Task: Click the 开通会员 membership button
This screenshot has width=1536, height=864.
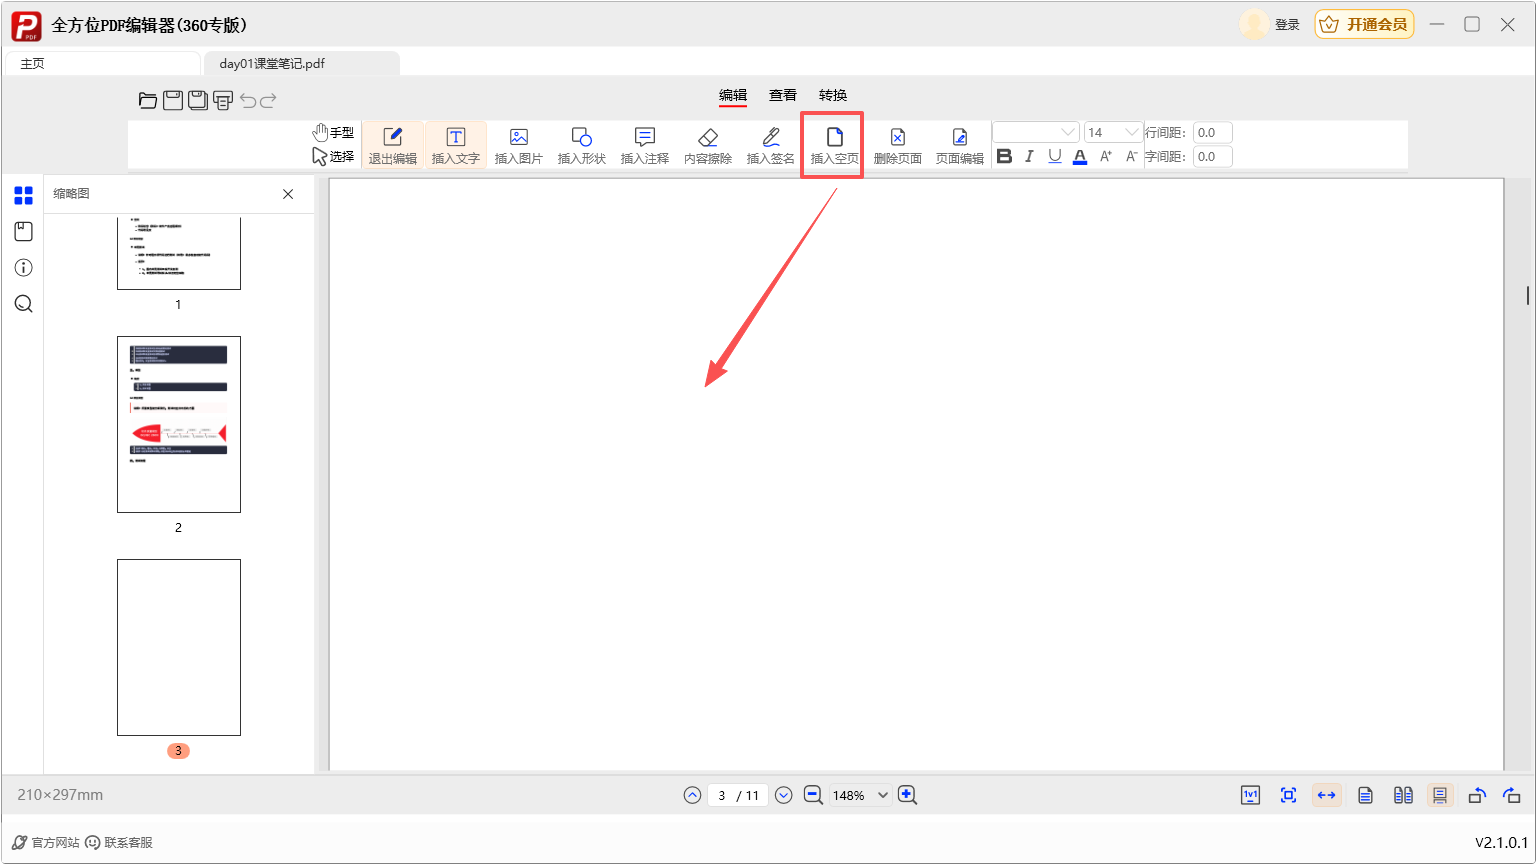Action: pos(1364,25)
